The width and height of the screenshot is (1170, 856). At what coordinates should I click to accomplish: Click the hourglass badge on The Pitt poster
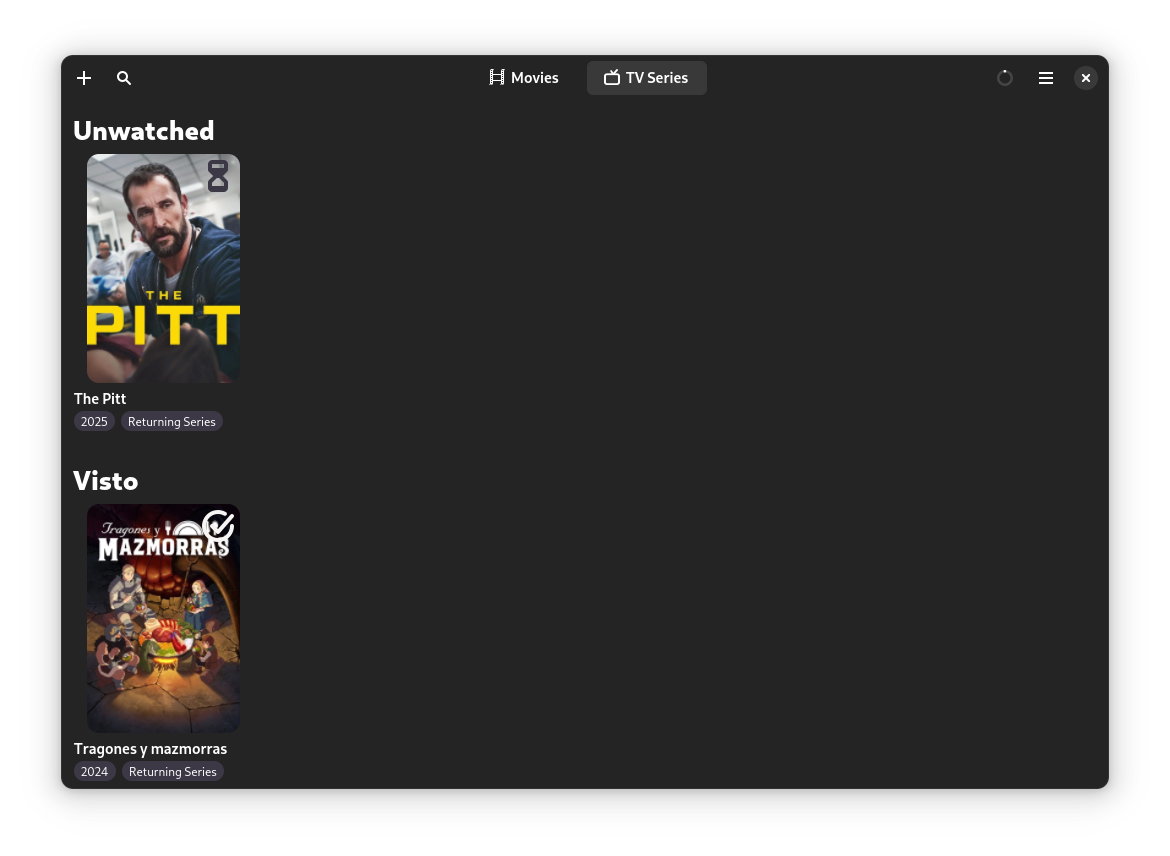[218, 176]
